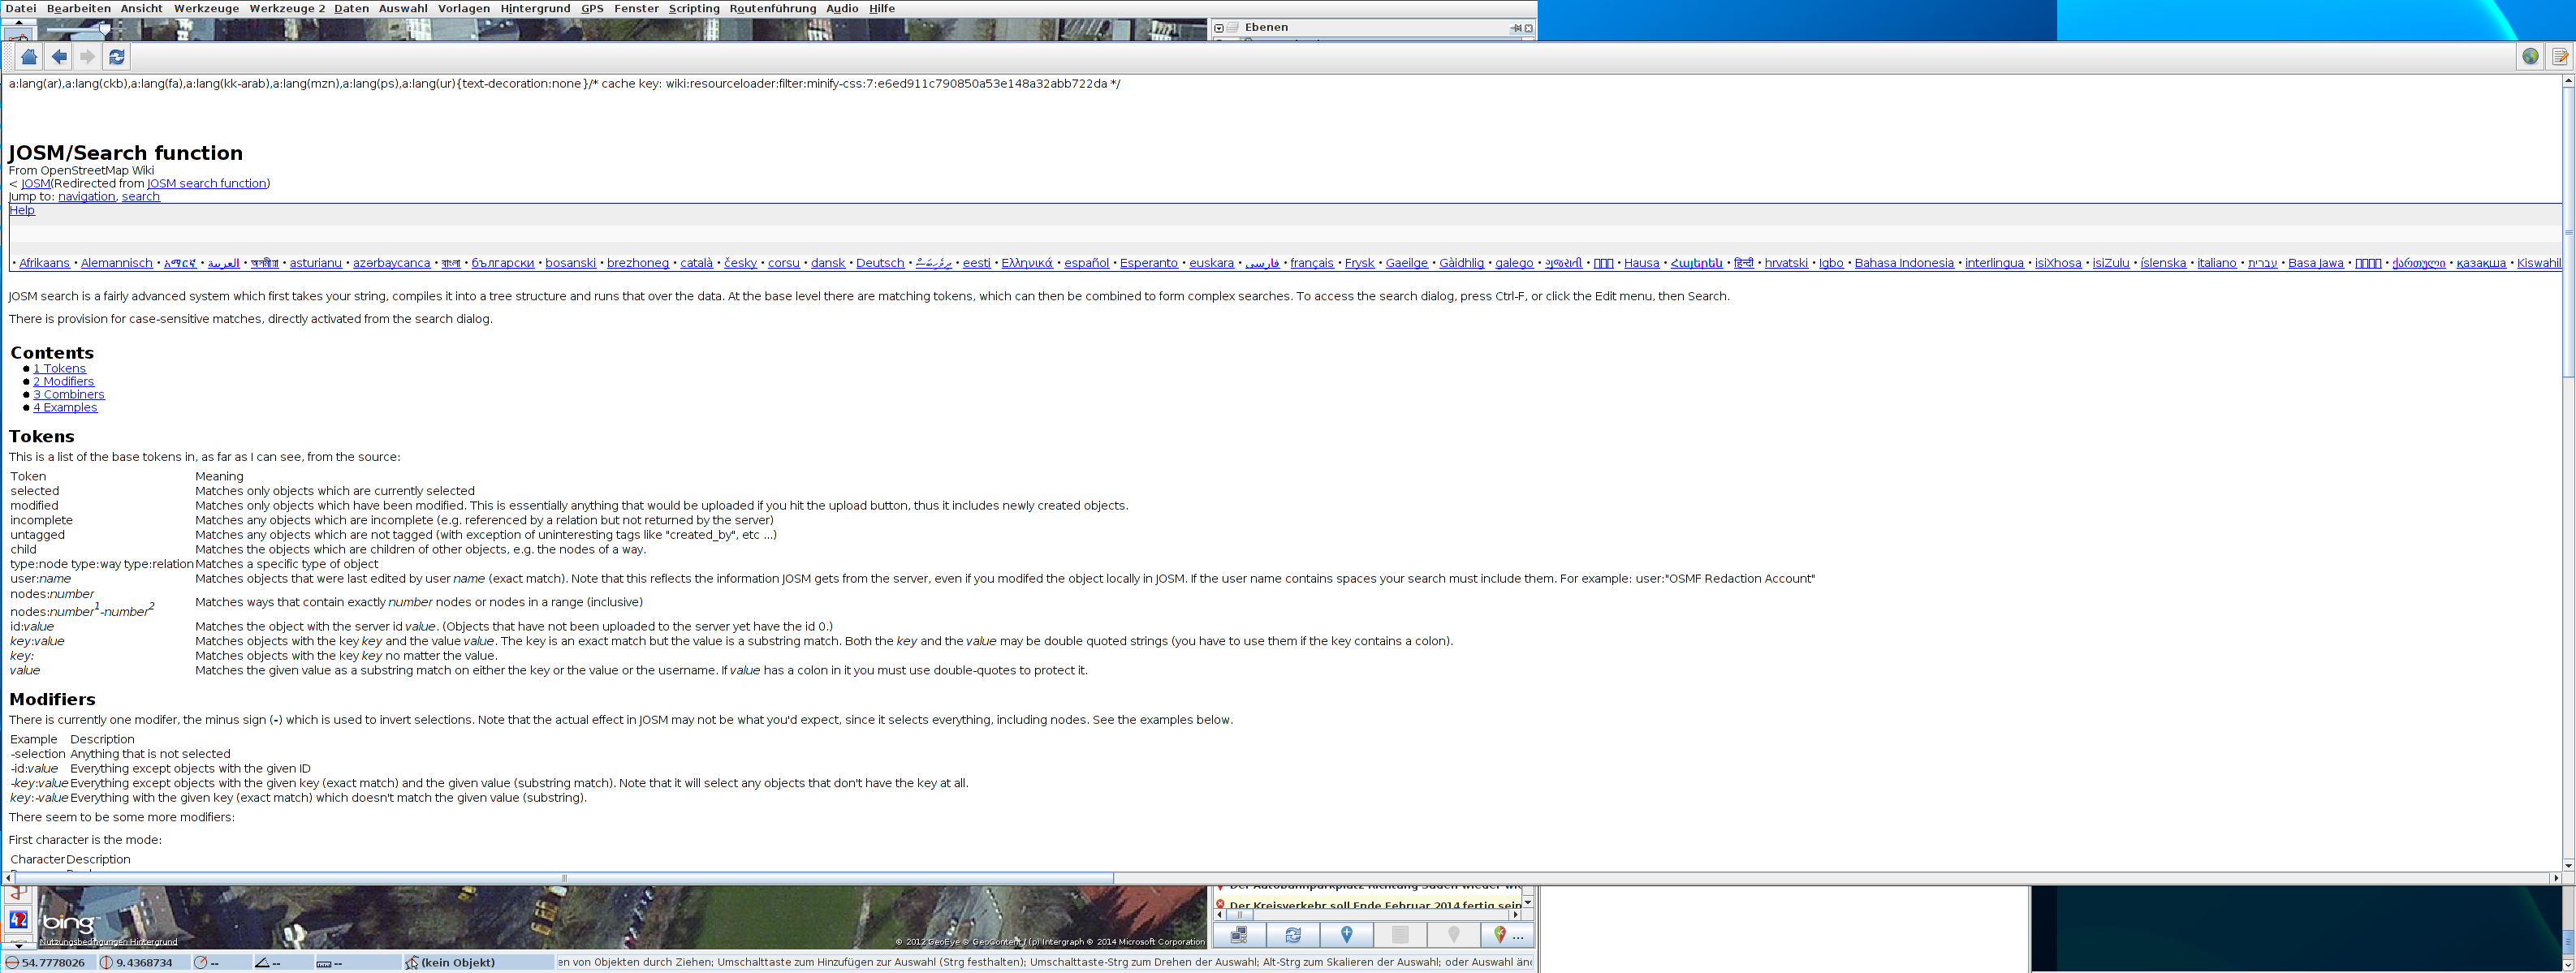The width and height of the screenshot is (2576, 973).
Task: Open the '1 Tokens' contents link
Action: point(60,369)
